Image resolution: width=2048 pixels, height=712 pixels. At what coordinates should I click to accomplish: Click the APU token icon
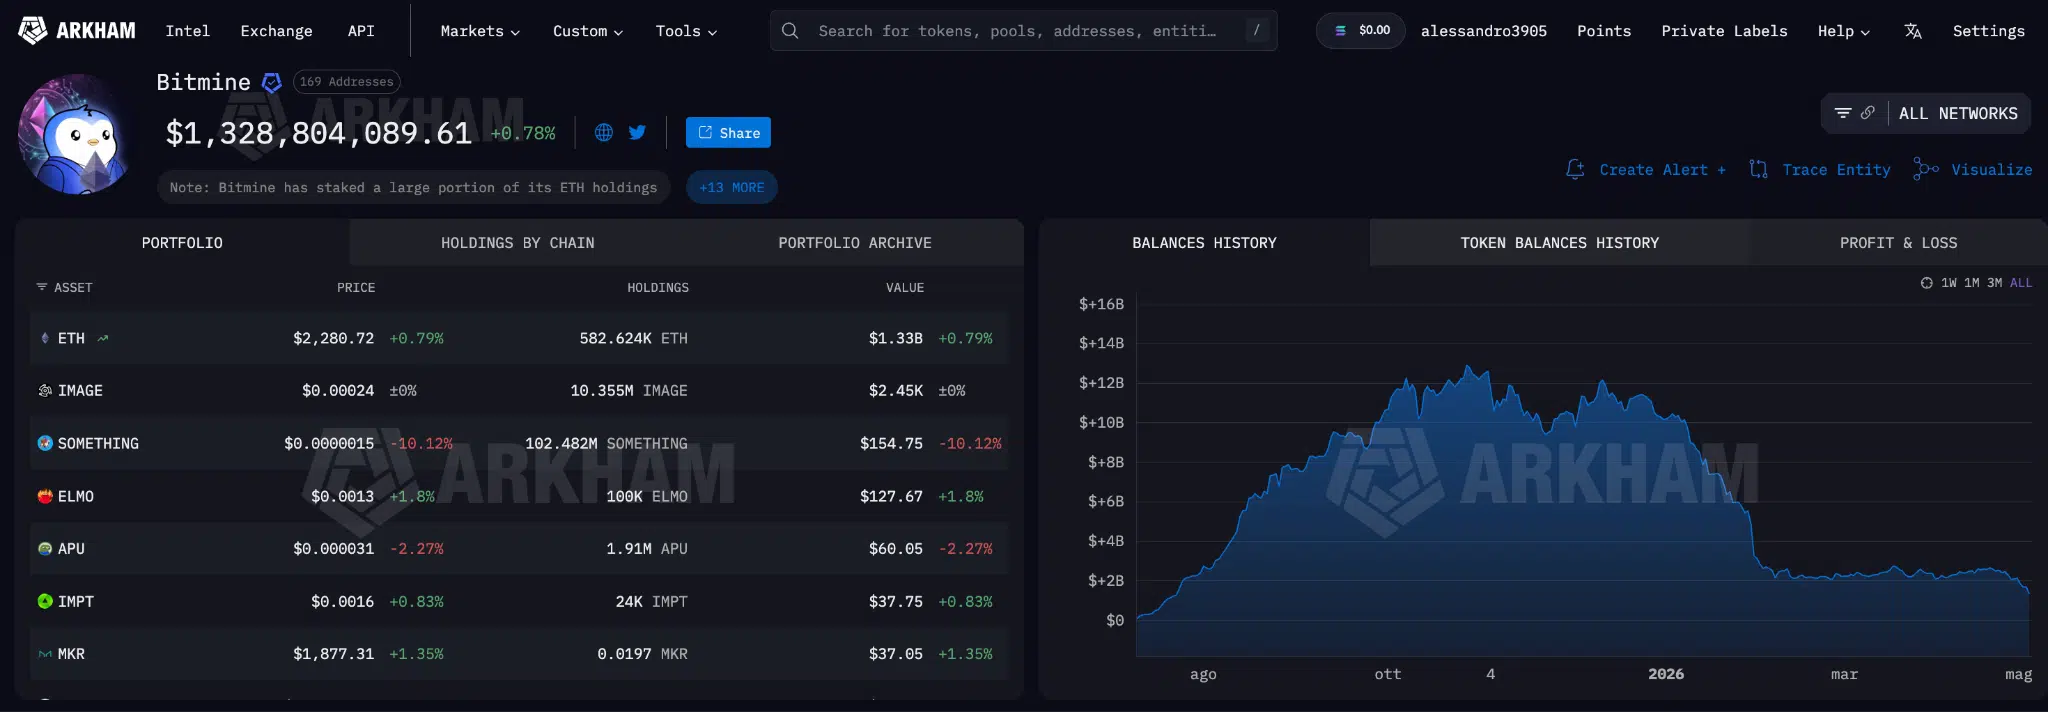(45, 549)
